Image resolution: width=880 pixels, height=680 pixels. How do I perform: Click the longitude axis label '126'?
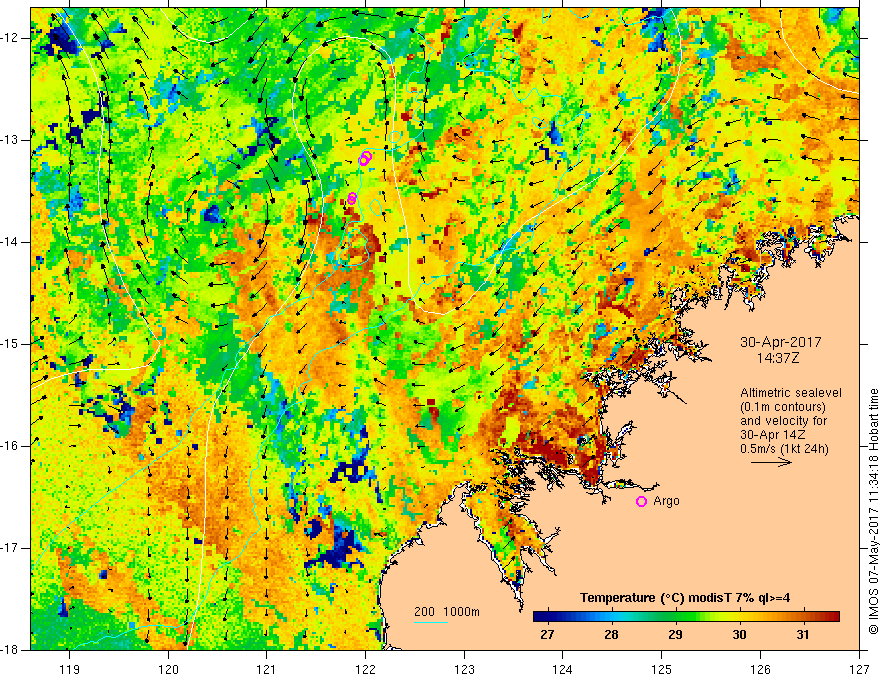pyautogui.click(x=760, y=669)
